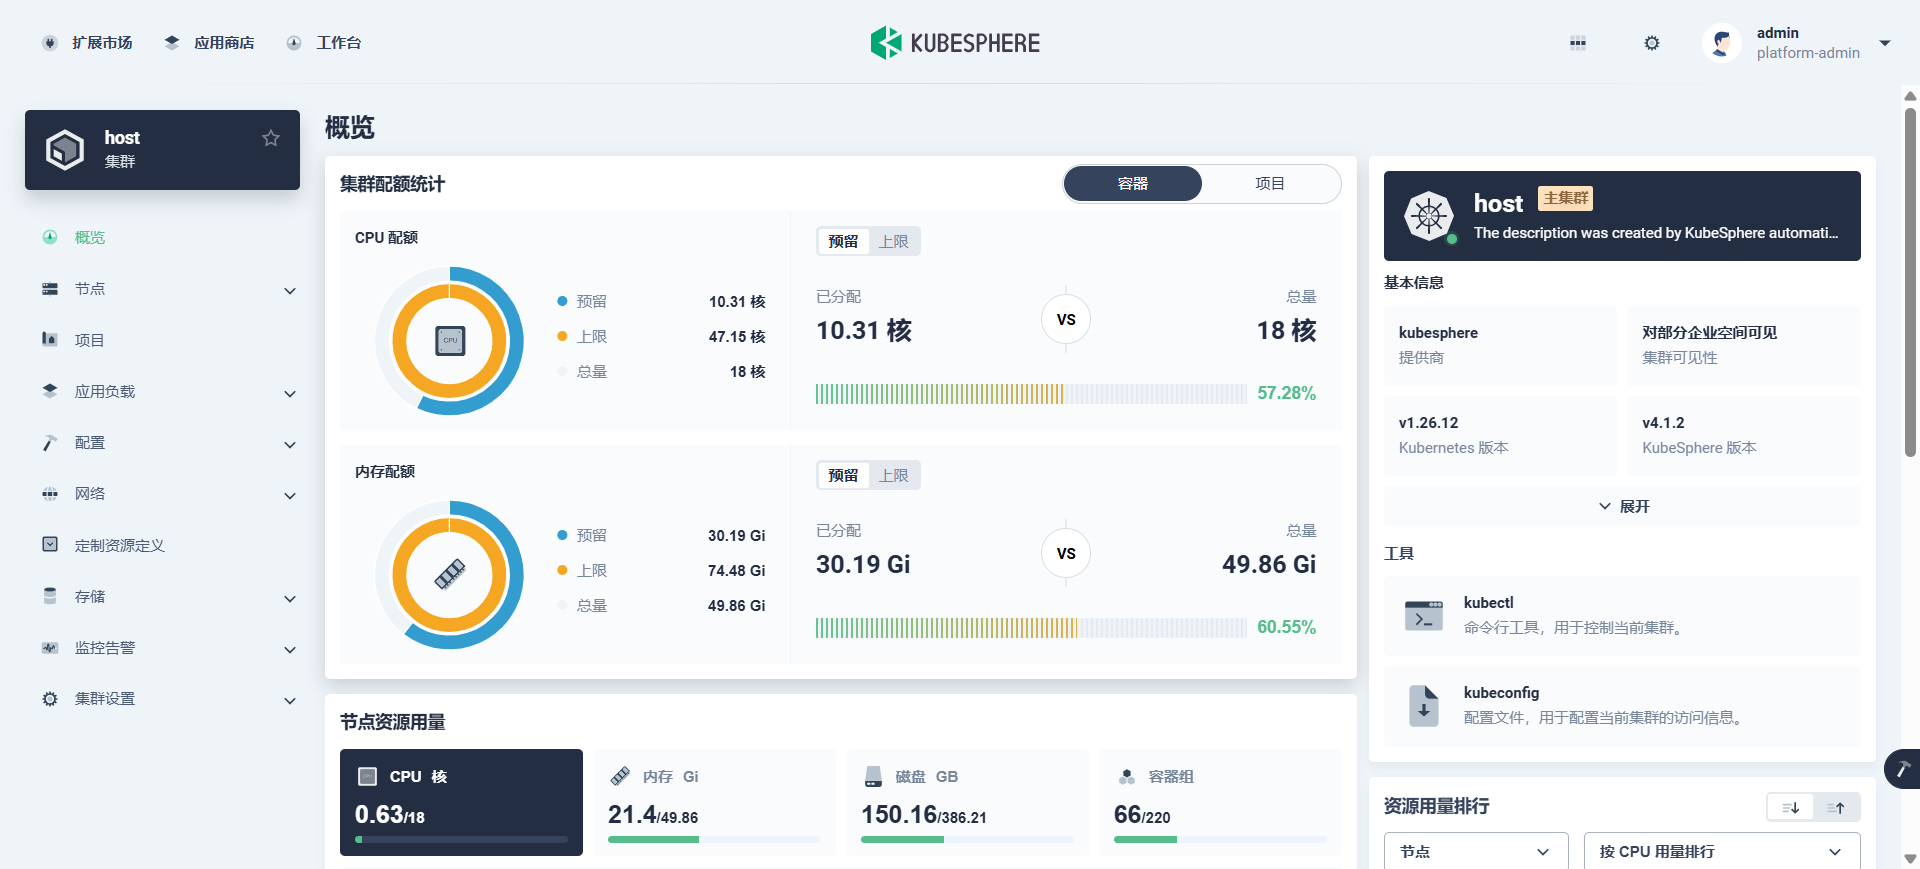Click the Nodes sidebar icon
This screenshot has width=1920, height=869.
tap(50, 289)
